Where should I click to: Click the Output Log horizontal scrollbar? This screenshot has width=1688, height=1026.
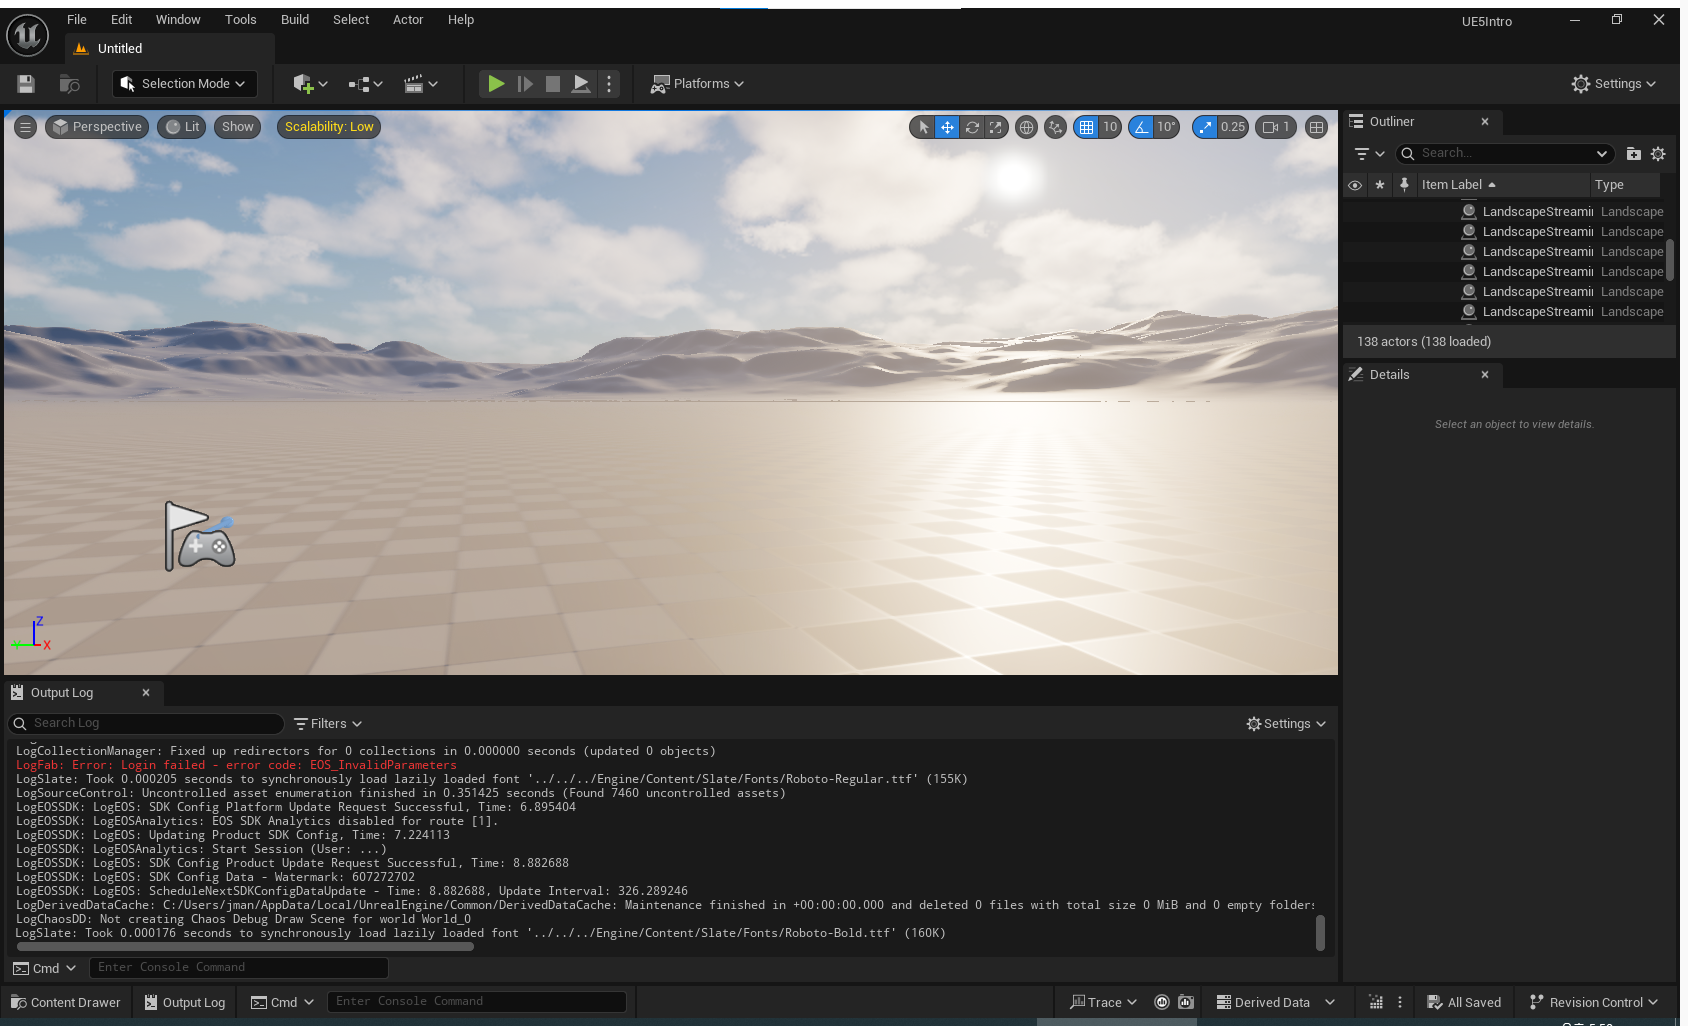pyautogui.click(x=244, y=946)
